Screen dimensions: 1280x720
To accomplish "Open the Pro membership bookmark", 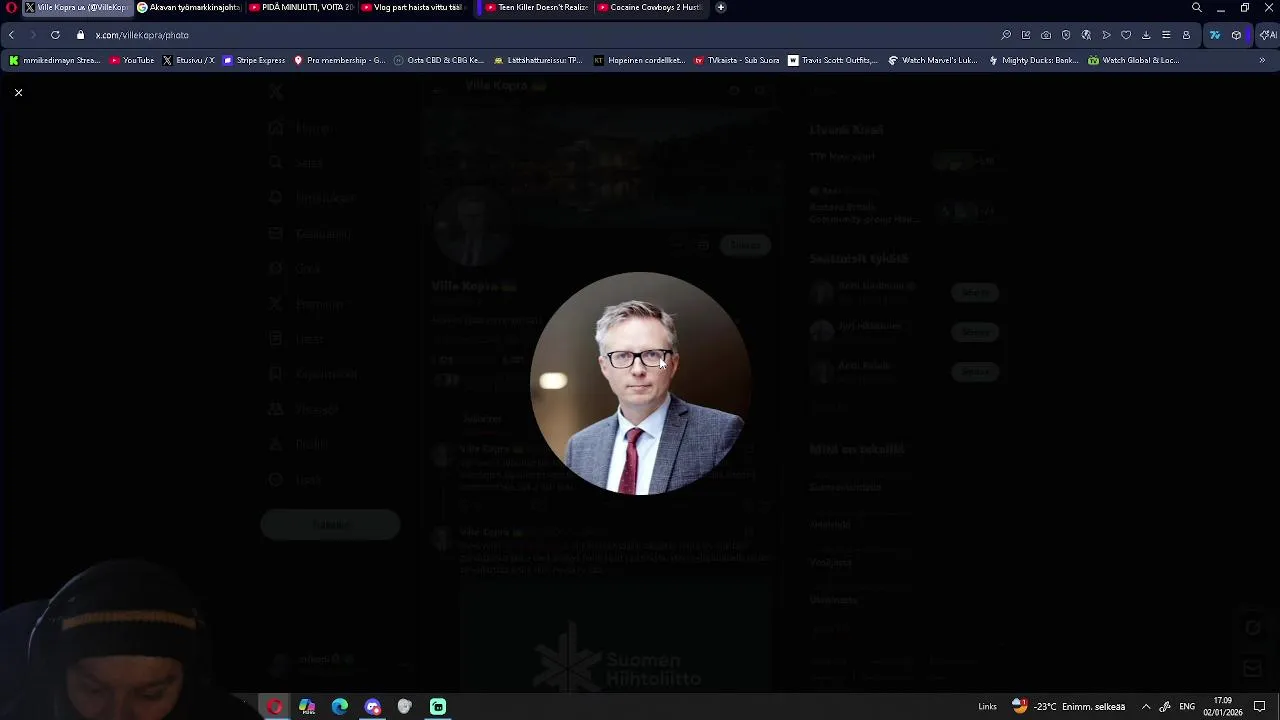I will coord(339,60).
